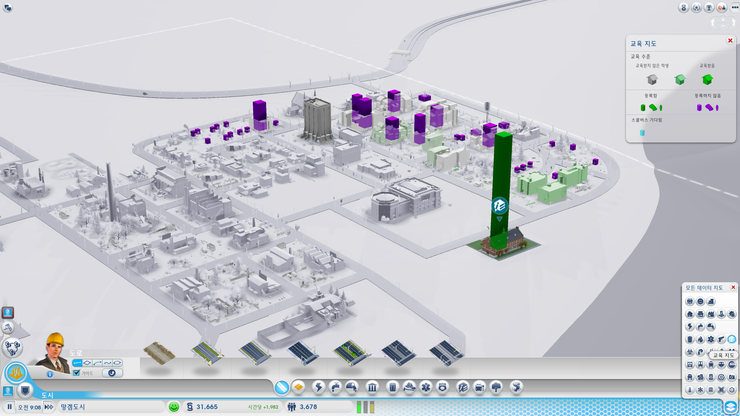Click the population count 3,678
Screen dimensions: 740x416
coord(308,407)
